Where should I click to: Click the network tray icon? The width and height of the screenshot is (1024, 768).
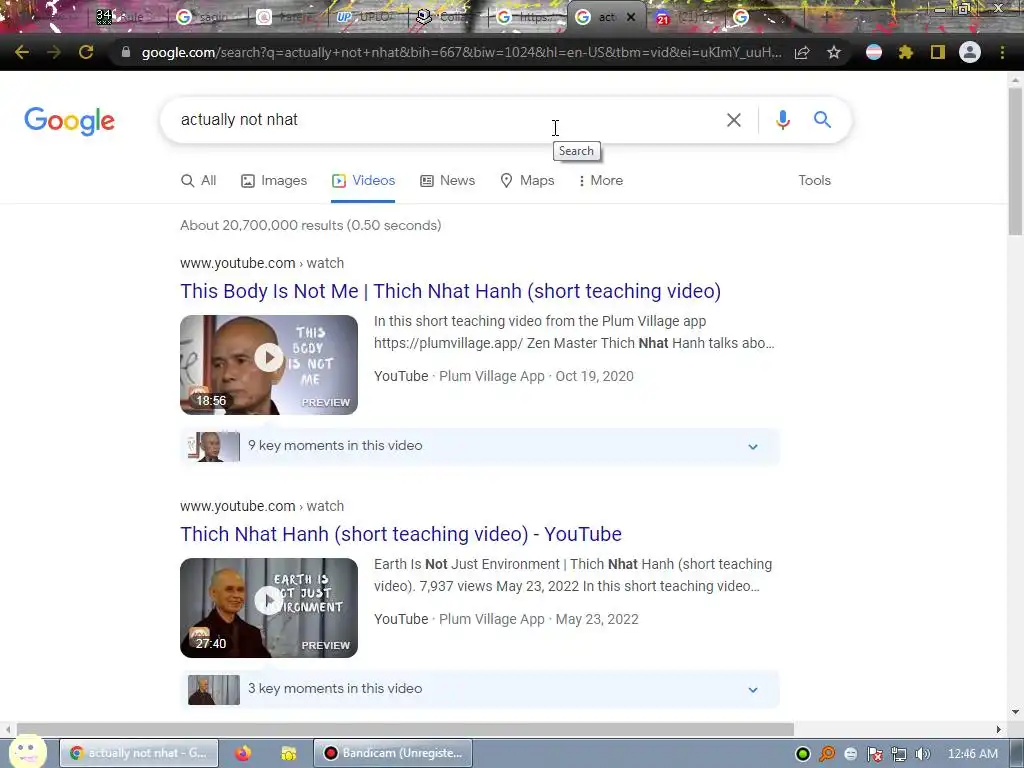tap(899, 754)
